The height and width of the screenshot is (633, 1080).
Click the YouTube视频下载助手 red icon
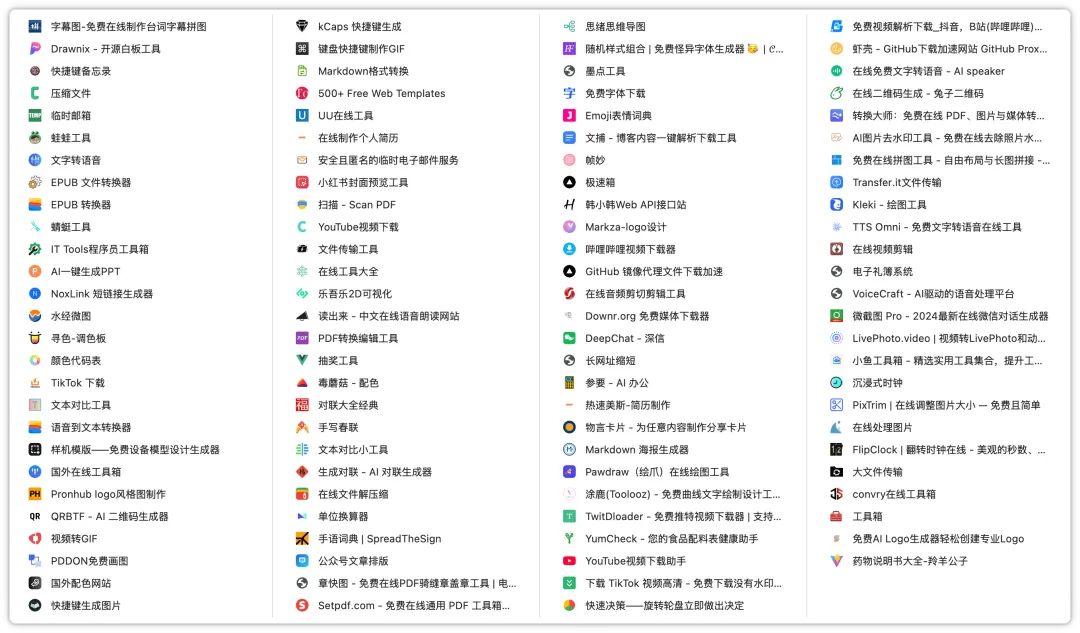(x=569, y=561)
